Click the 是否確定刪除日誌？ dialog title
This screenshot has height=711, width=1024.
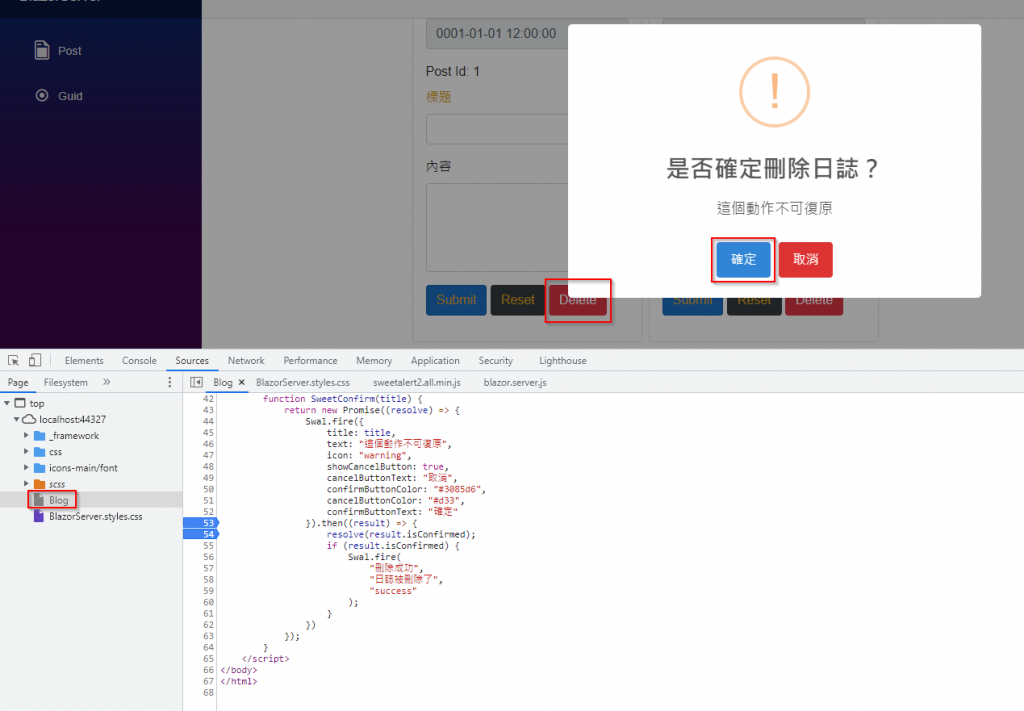click(x=774, y=168)
